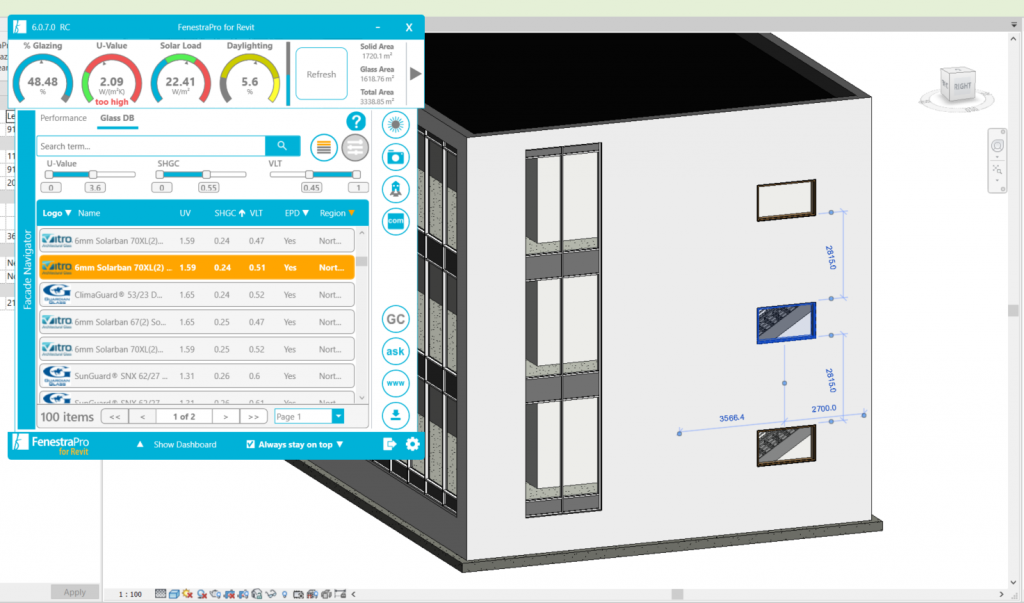Sort by Logo column arrow
The width and height of the screenshot is (1024, 603).
[68, 213]
